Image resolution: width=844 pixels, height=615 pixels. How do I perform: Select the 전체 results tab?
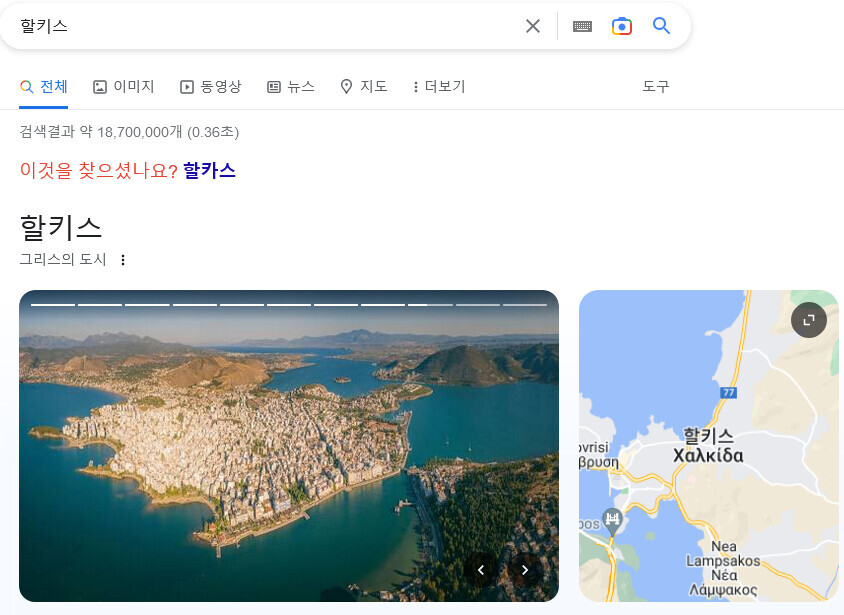pos(44,87)
